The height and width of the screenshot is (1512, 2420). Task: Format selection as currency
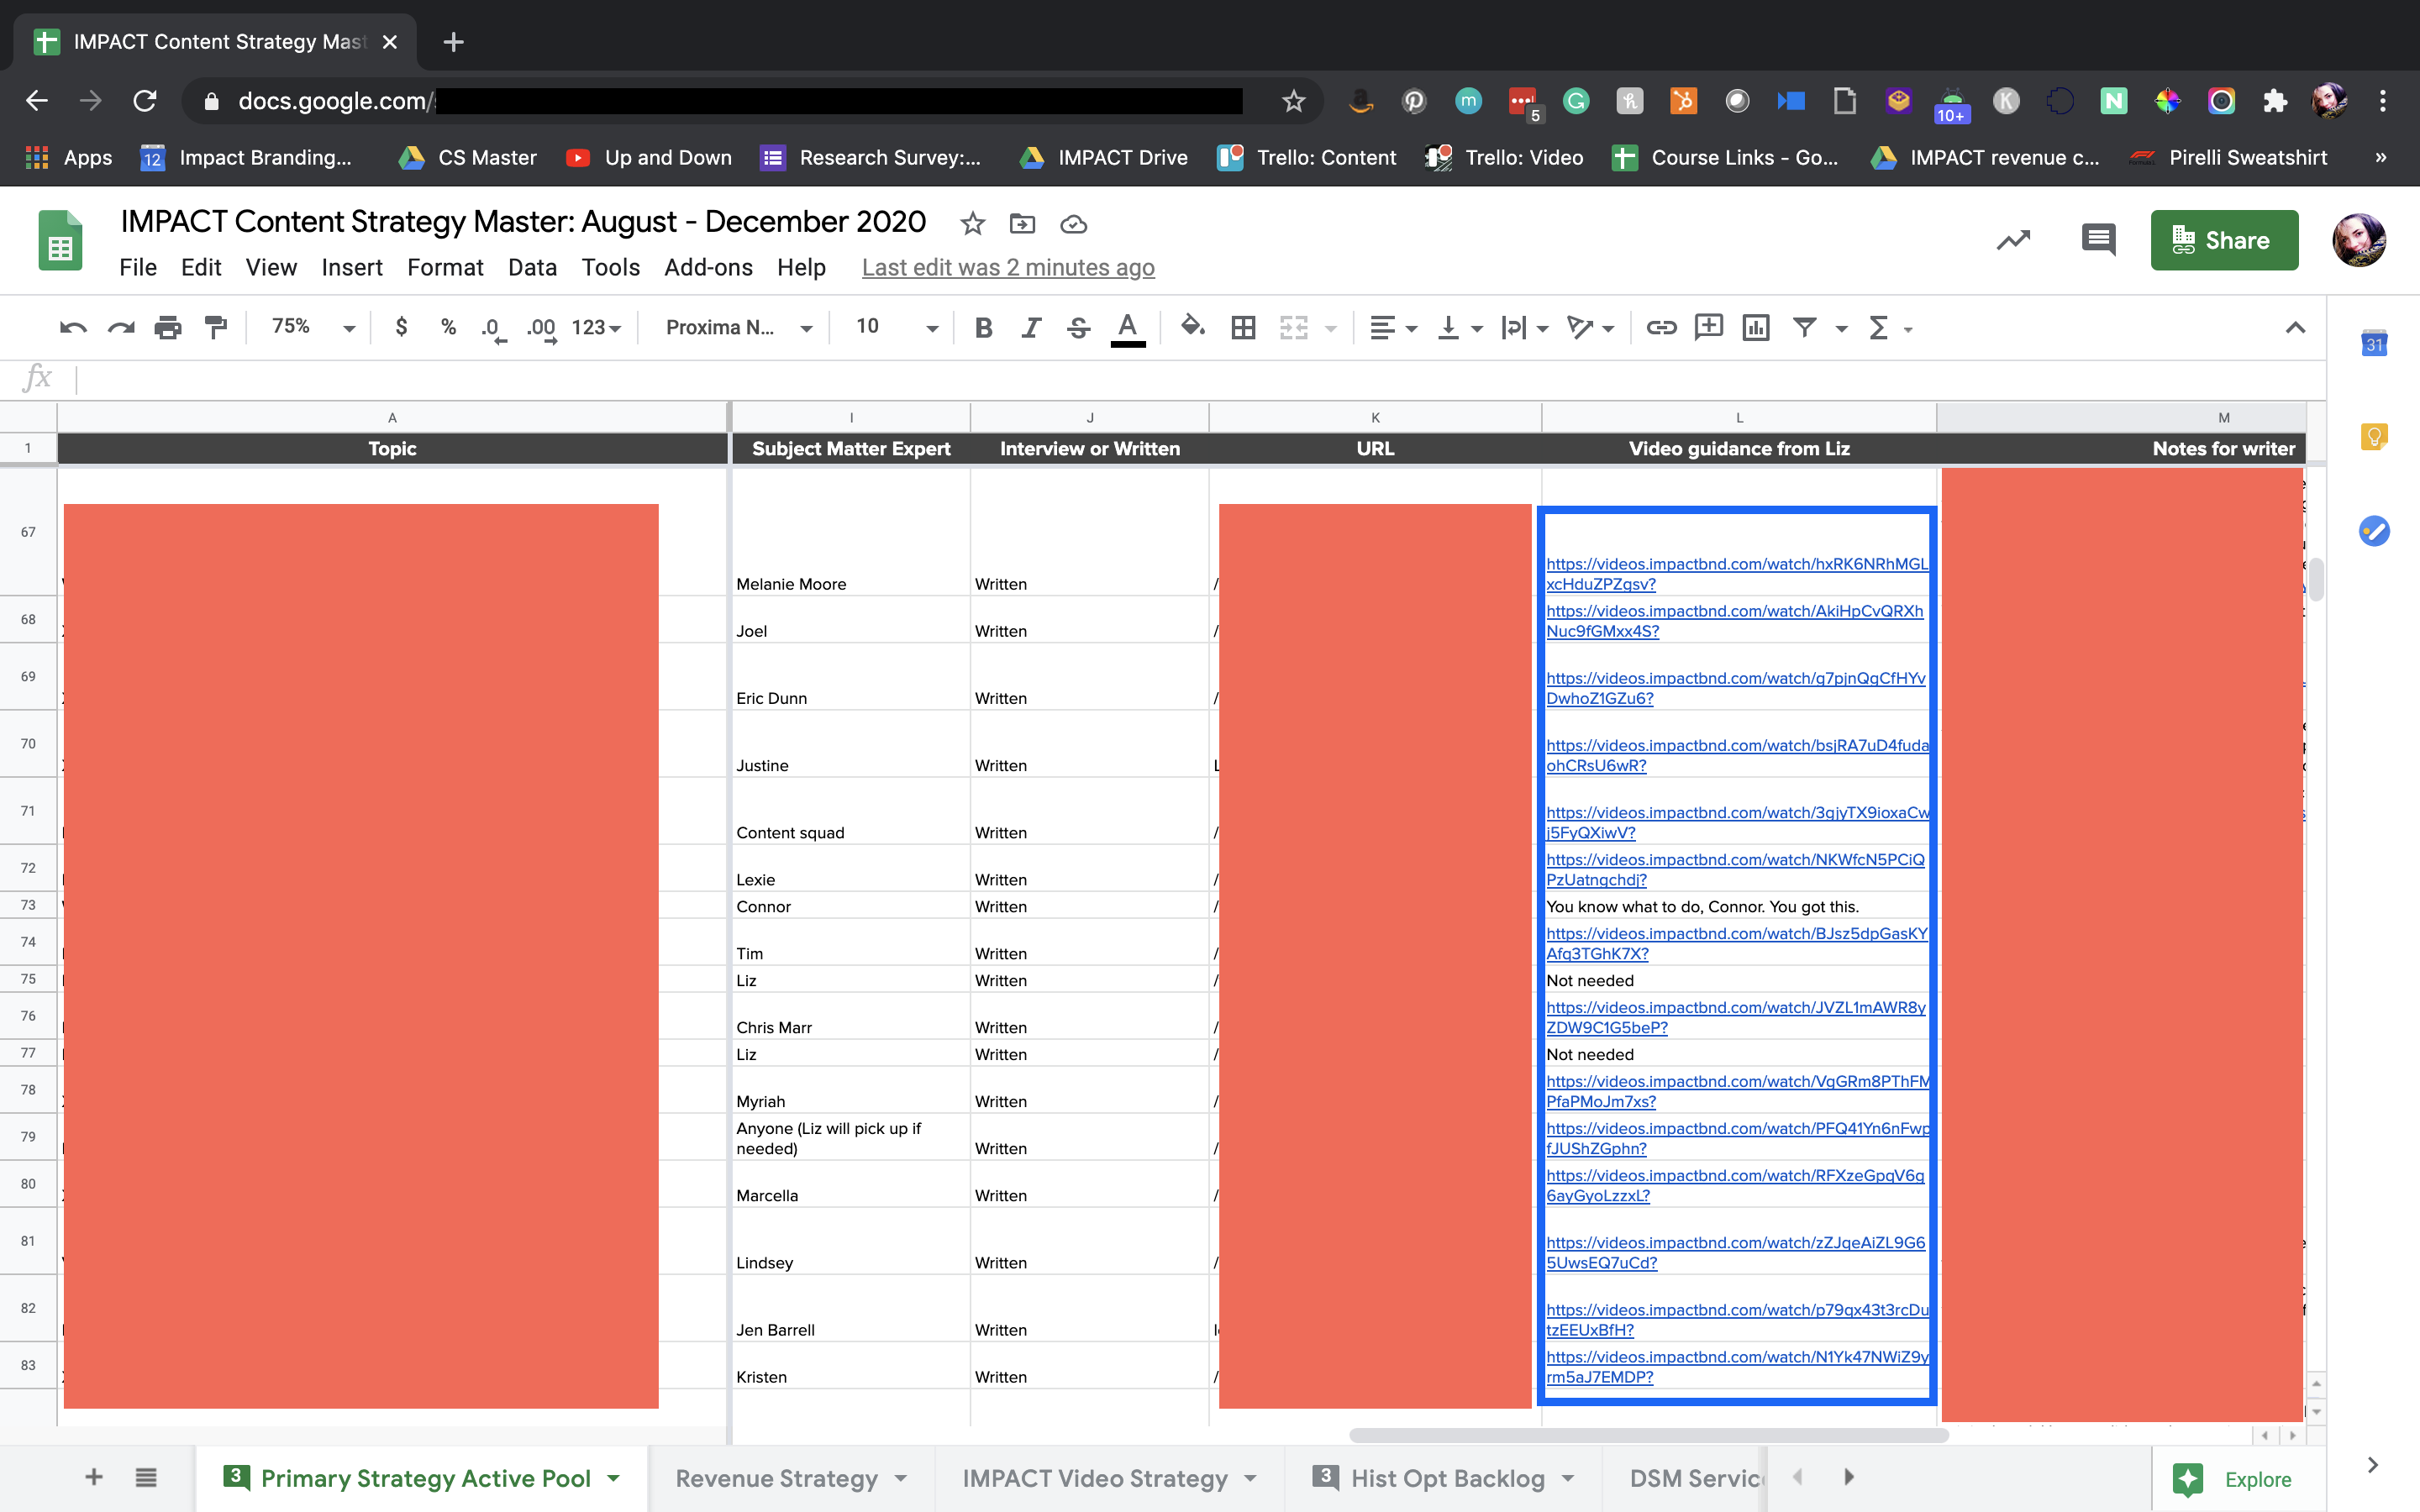pyautogui.click(x=401, y=327)
